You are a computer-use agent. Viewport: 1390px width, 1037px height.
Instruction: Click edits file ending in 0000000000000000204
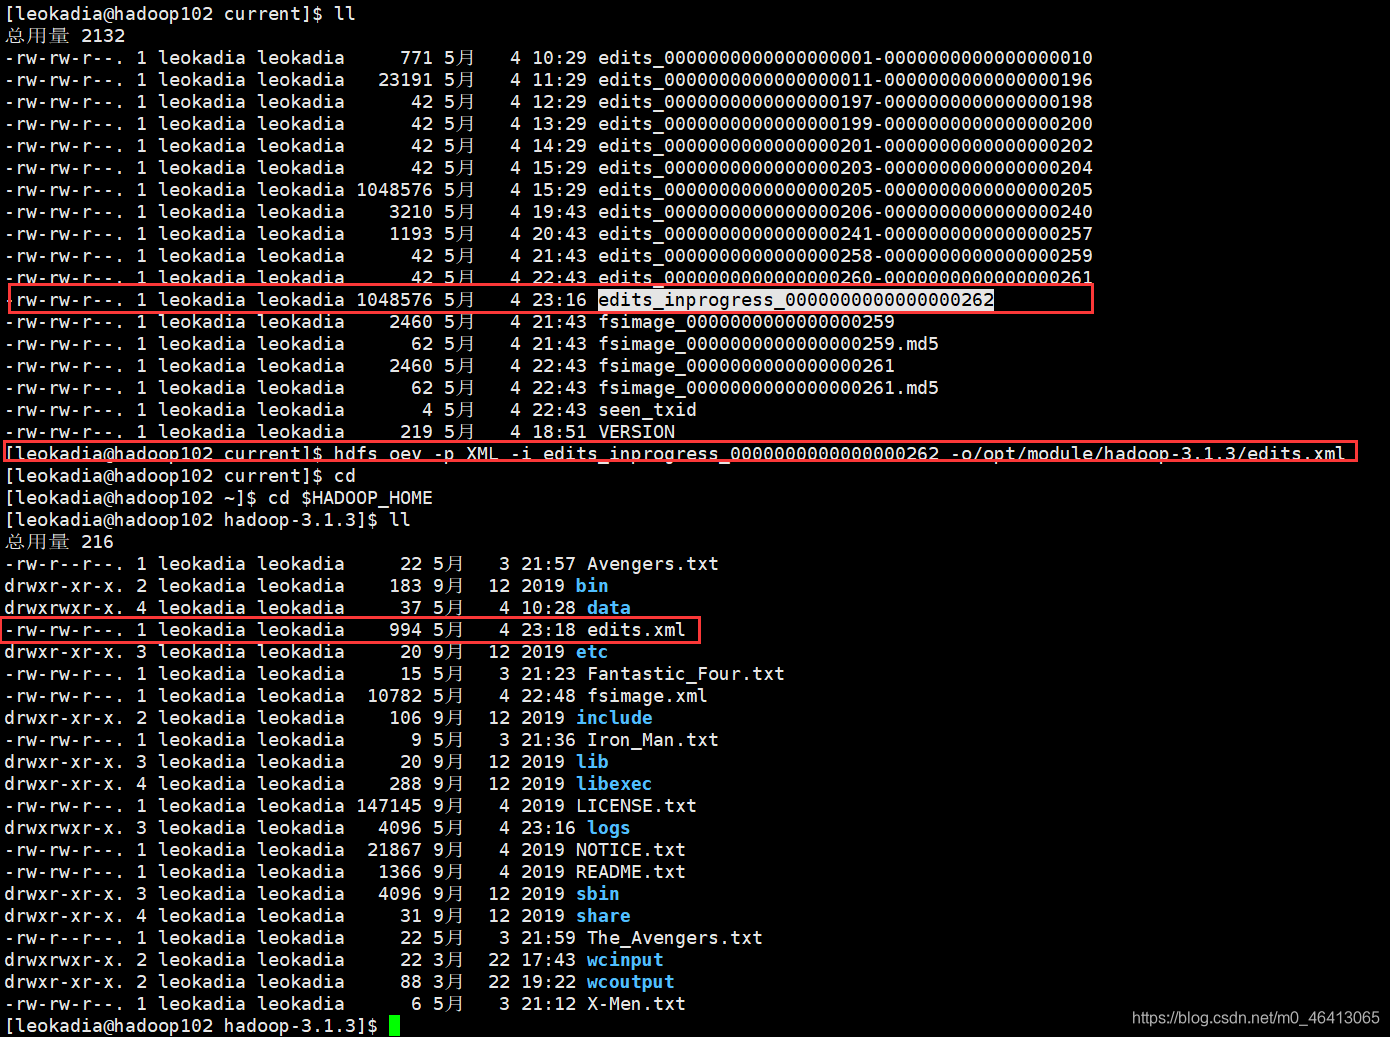[x=845, y=168]
